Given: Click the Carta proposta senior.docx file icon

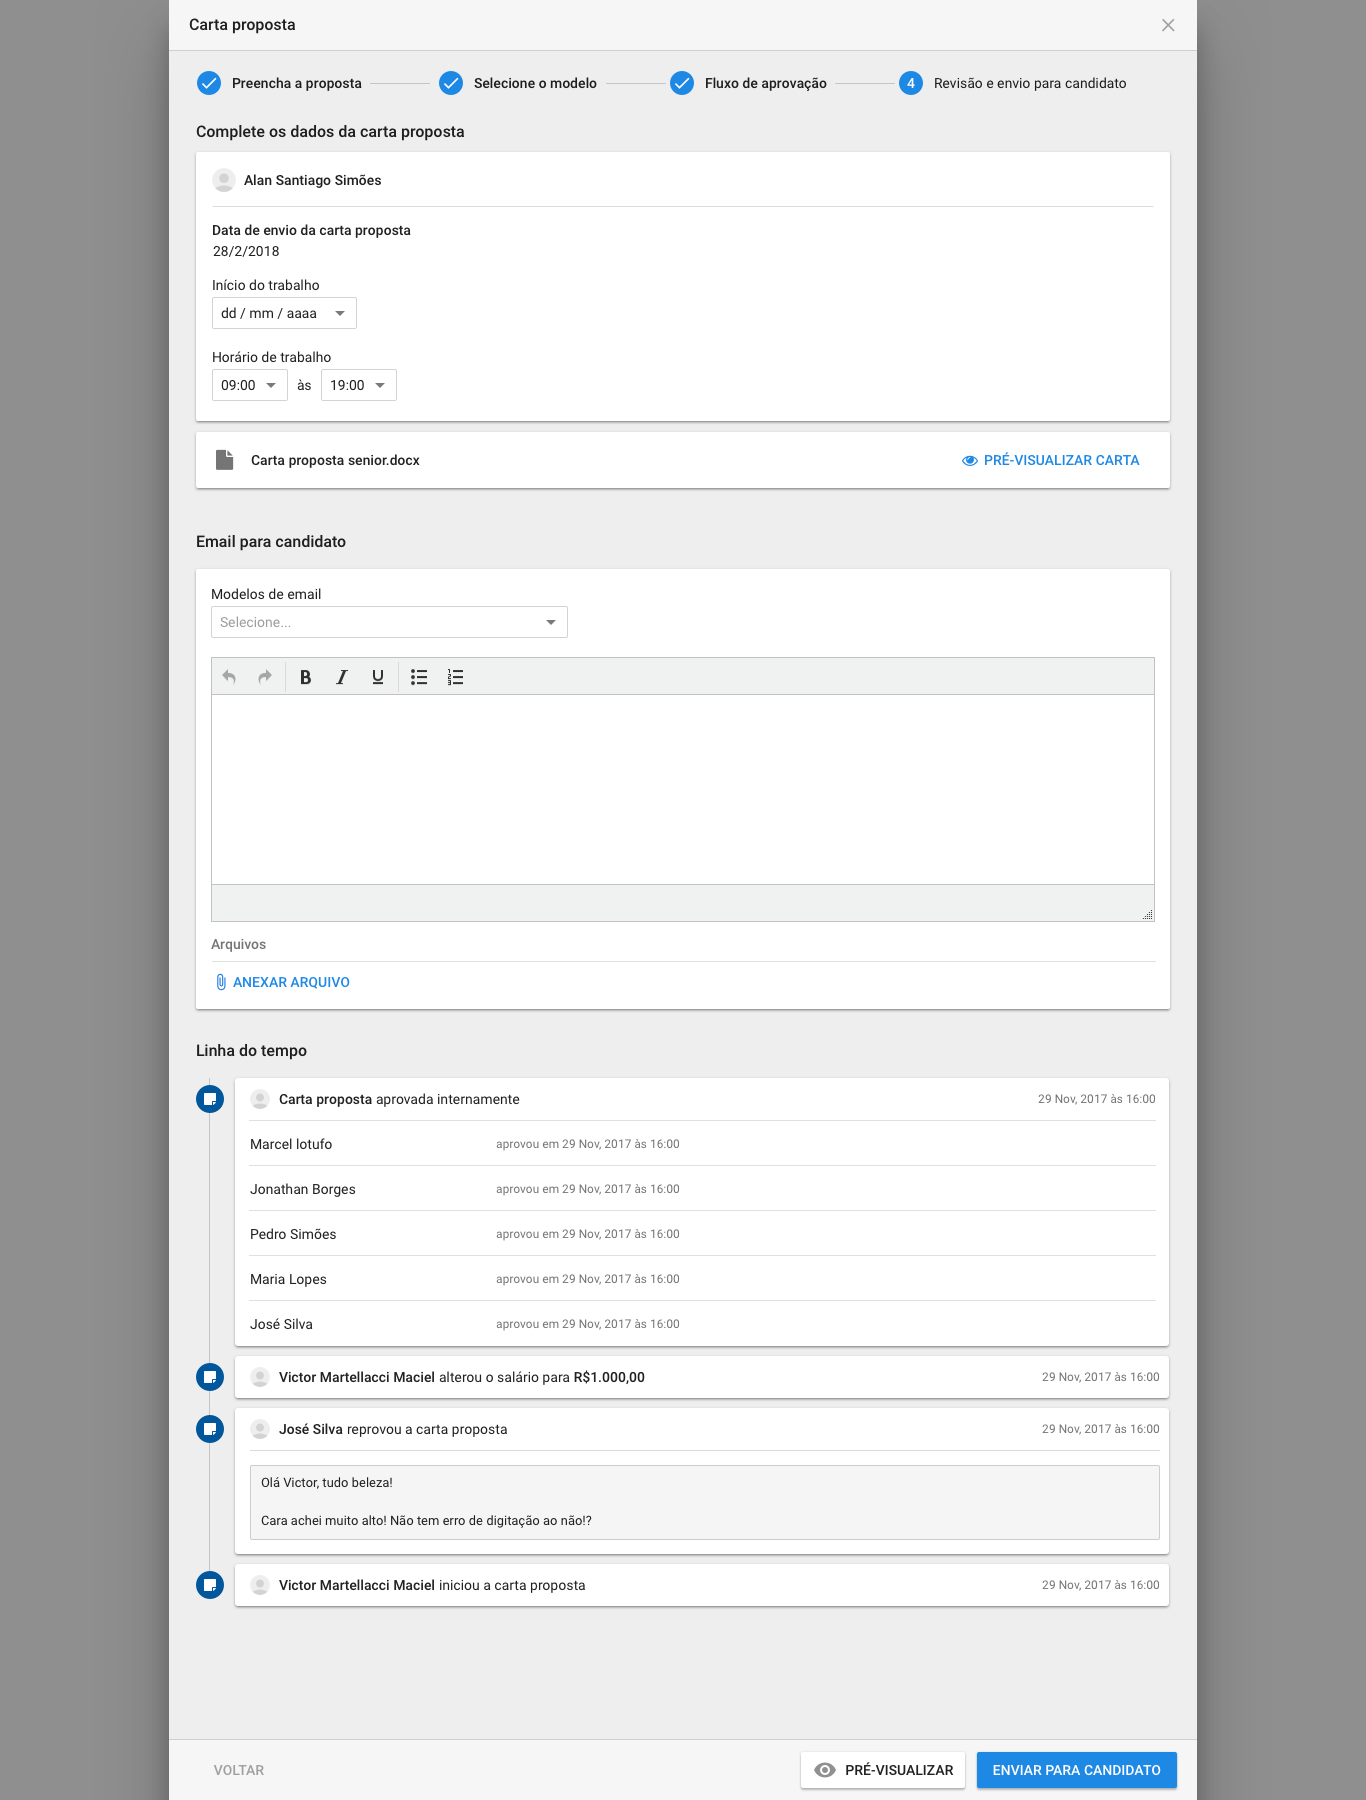Looking at the screenshot, I should click(225, 460).
